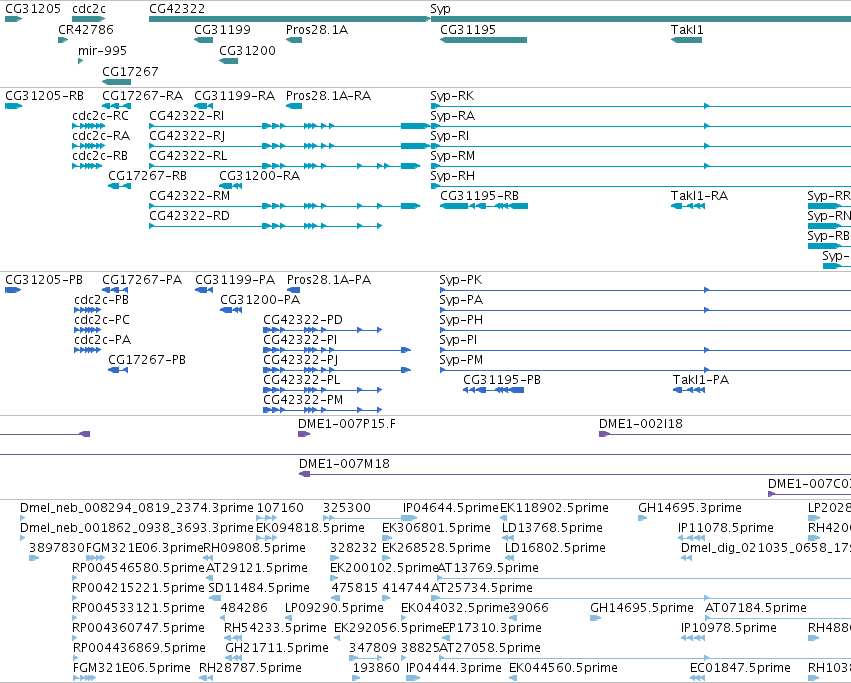The height and width of the screenshot is (683, 851).
Task: Select the GH21711.5prime EST label
Action: (277, 648)
